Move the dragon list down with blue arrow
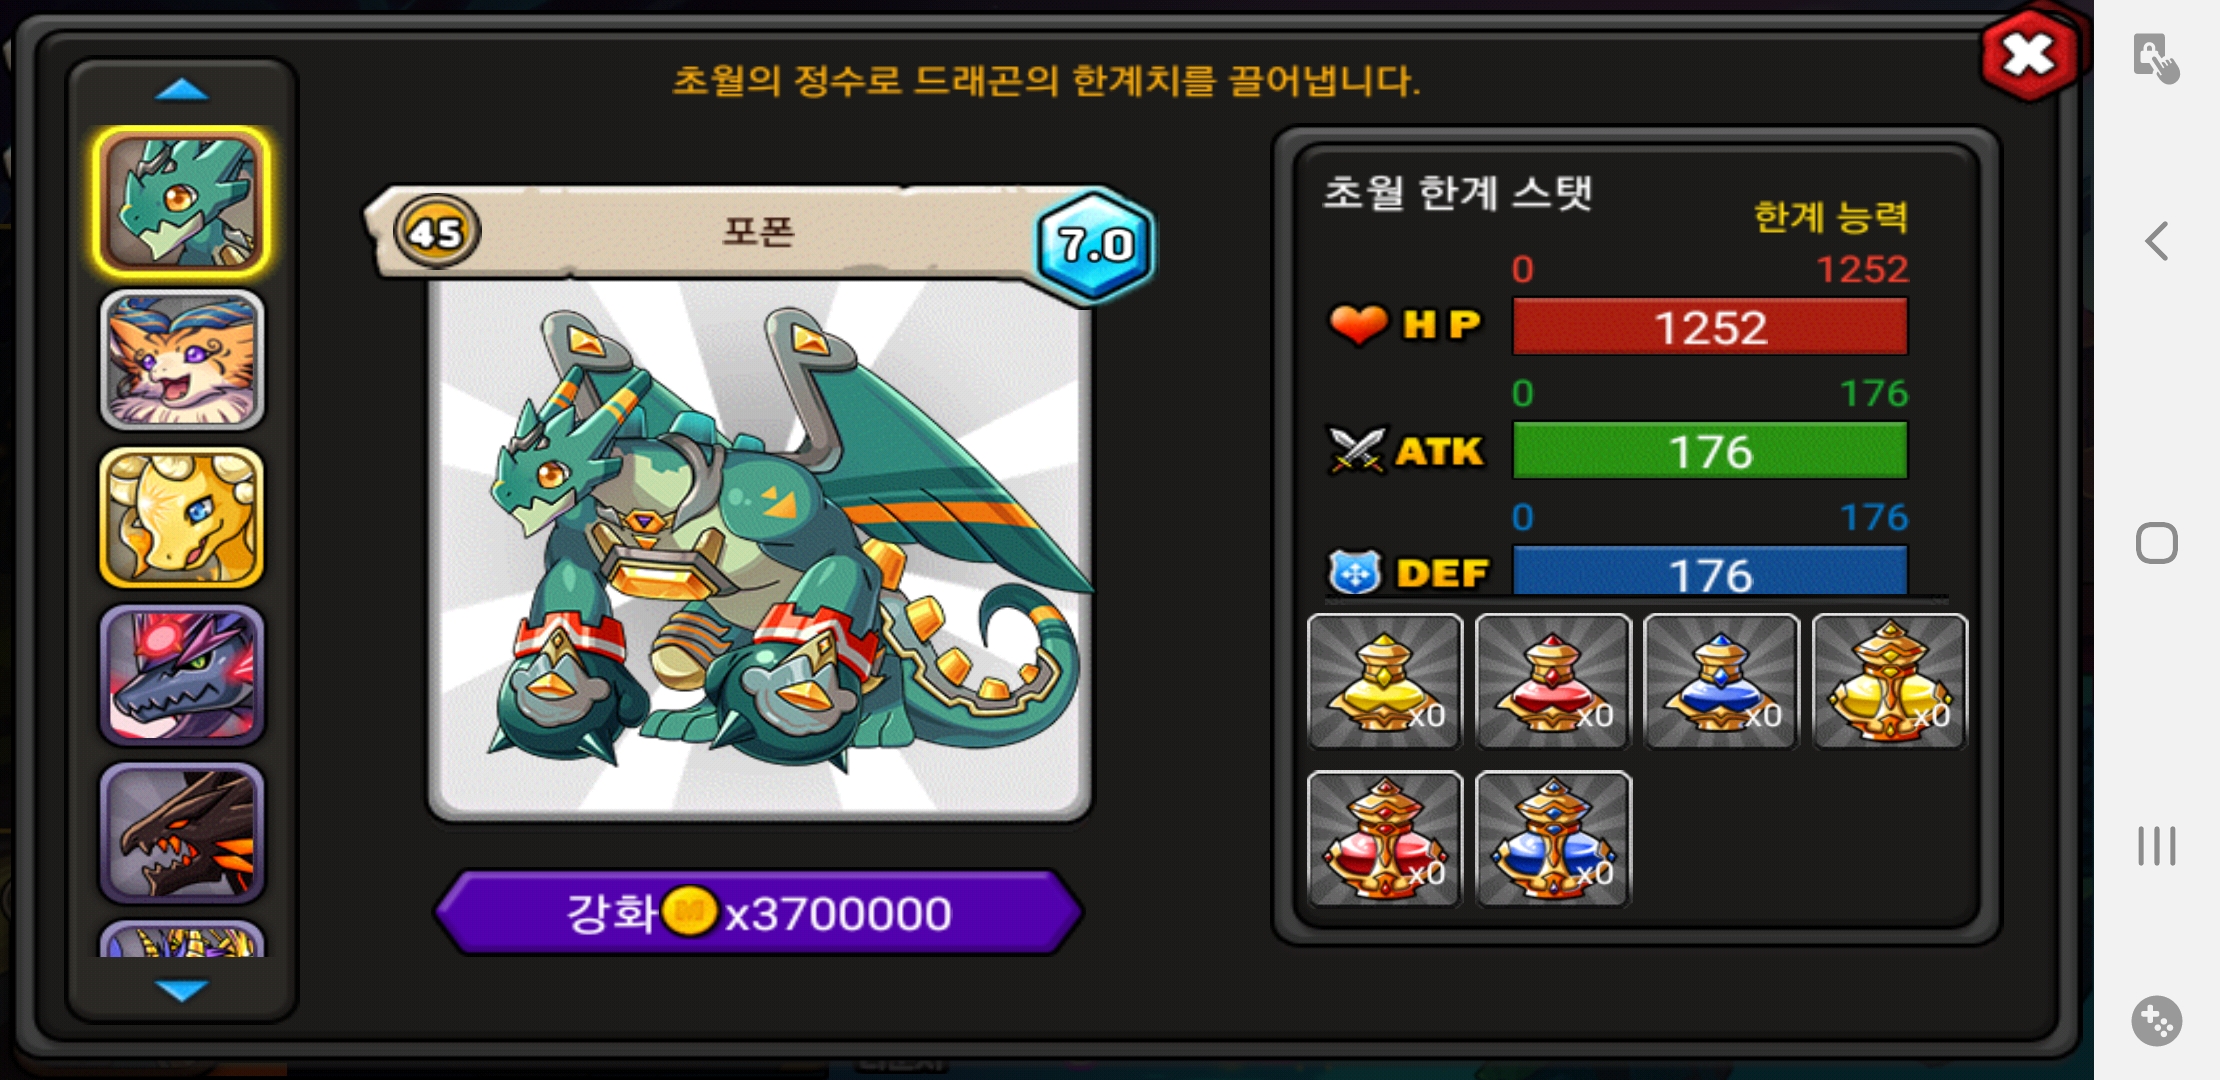The height and width of the screenshot is (1080, 2220). pos(182,990)
